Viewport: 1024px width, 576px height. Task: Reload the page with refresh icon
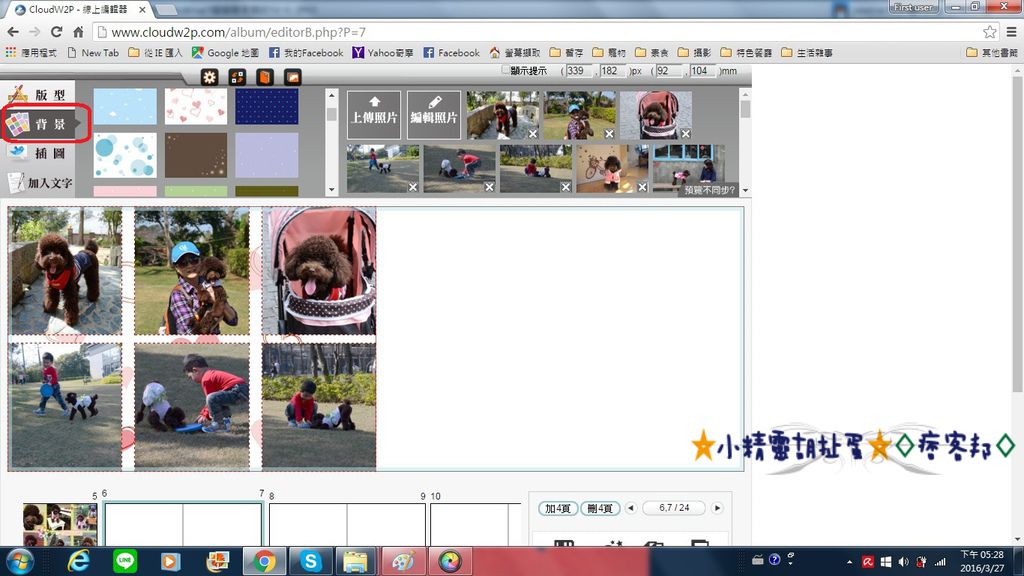pos(57,32)
